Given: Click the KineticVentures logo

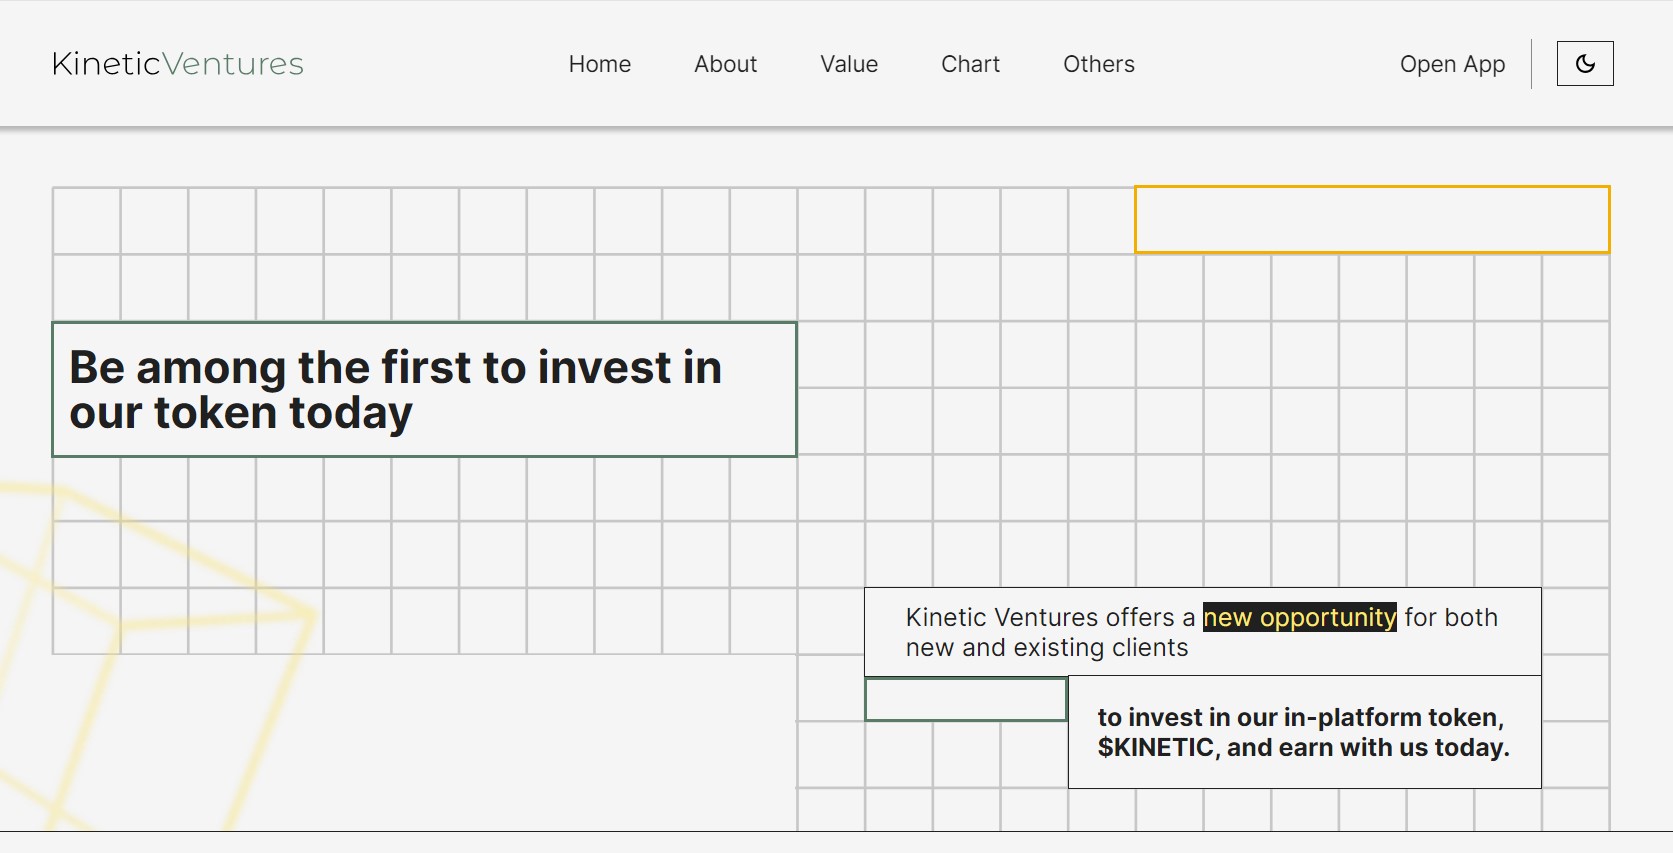Looking at the screenshot, I should coord(178,64).
